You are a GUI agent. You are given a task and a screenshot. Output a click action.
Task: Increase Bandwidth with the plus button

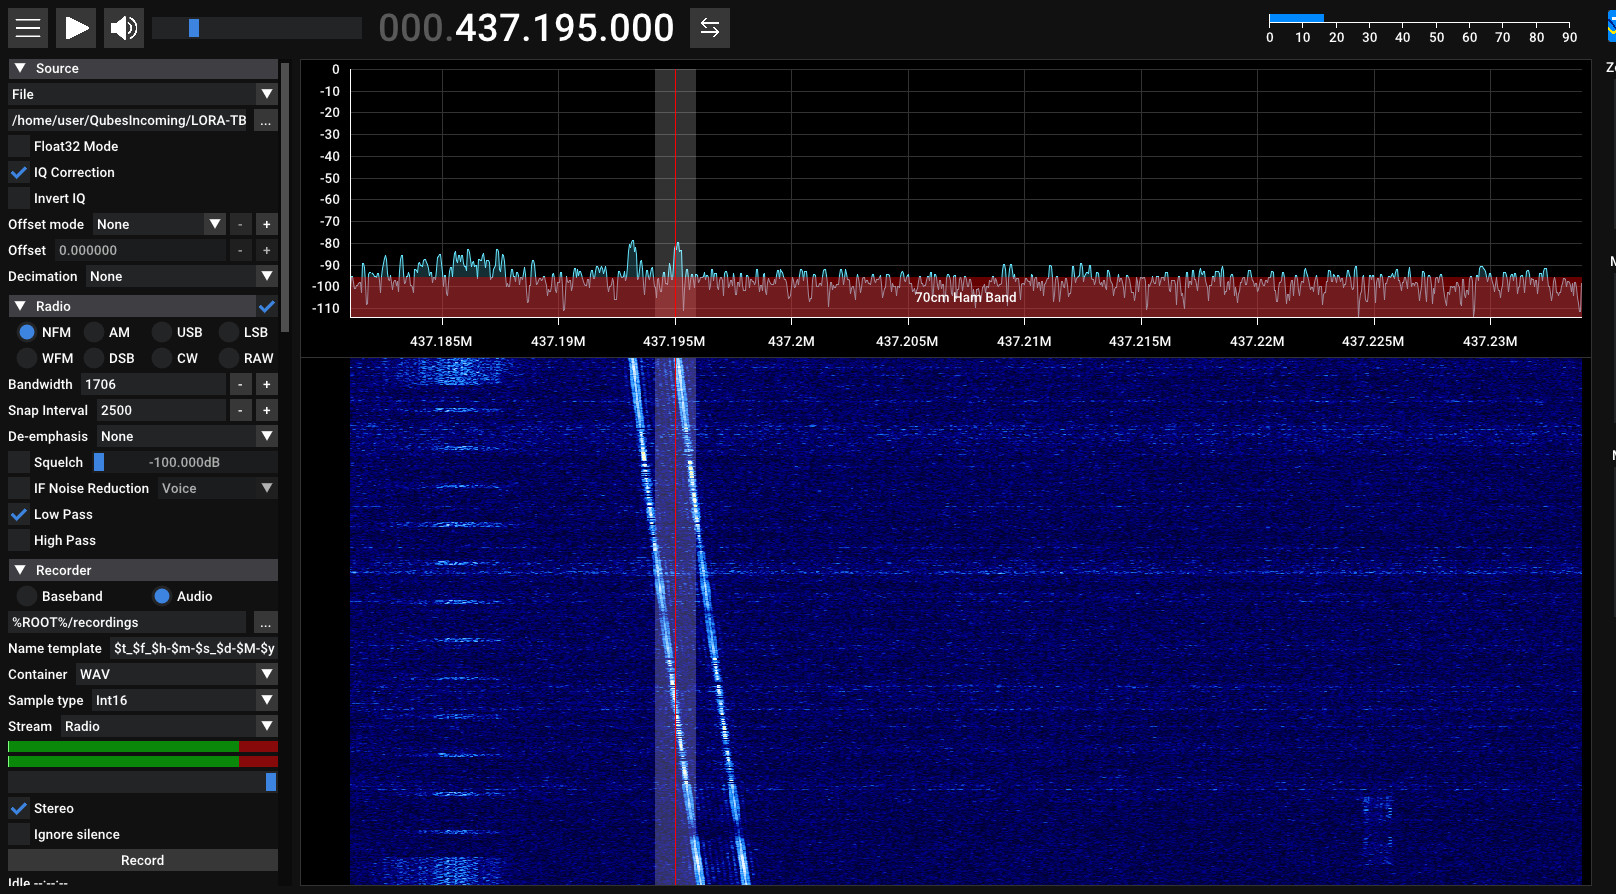(266, 385)
